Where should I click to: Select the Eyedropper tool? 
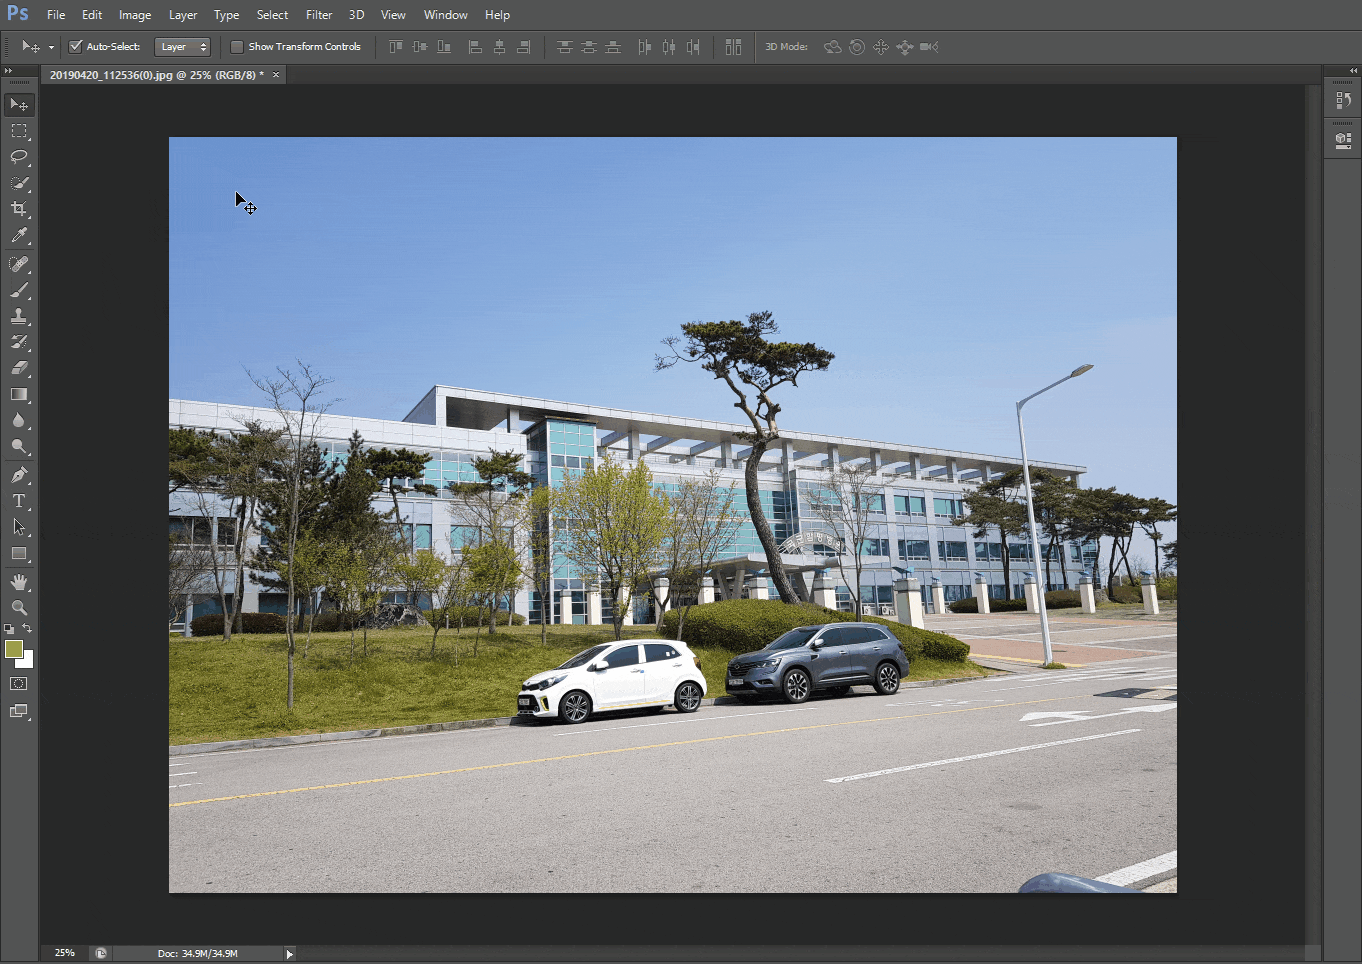point(19,235)
